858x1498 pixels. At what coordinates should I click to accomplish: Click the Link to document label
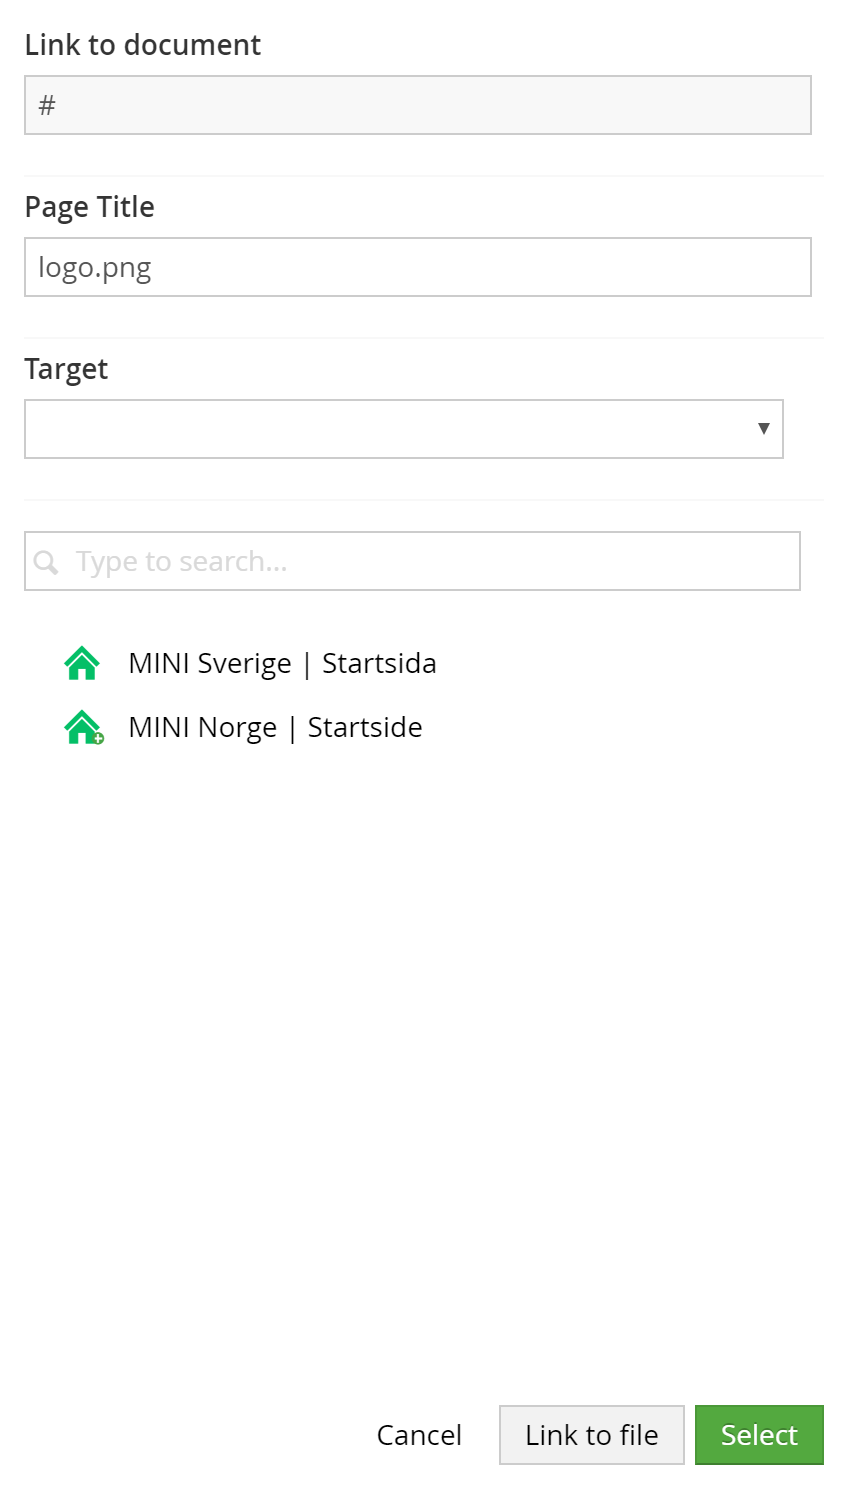click(x=143, y=45)
